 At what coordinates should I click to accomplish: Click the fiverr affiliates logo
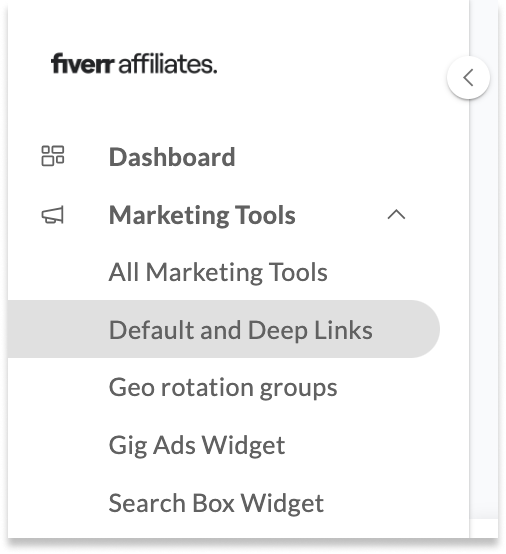134,64
